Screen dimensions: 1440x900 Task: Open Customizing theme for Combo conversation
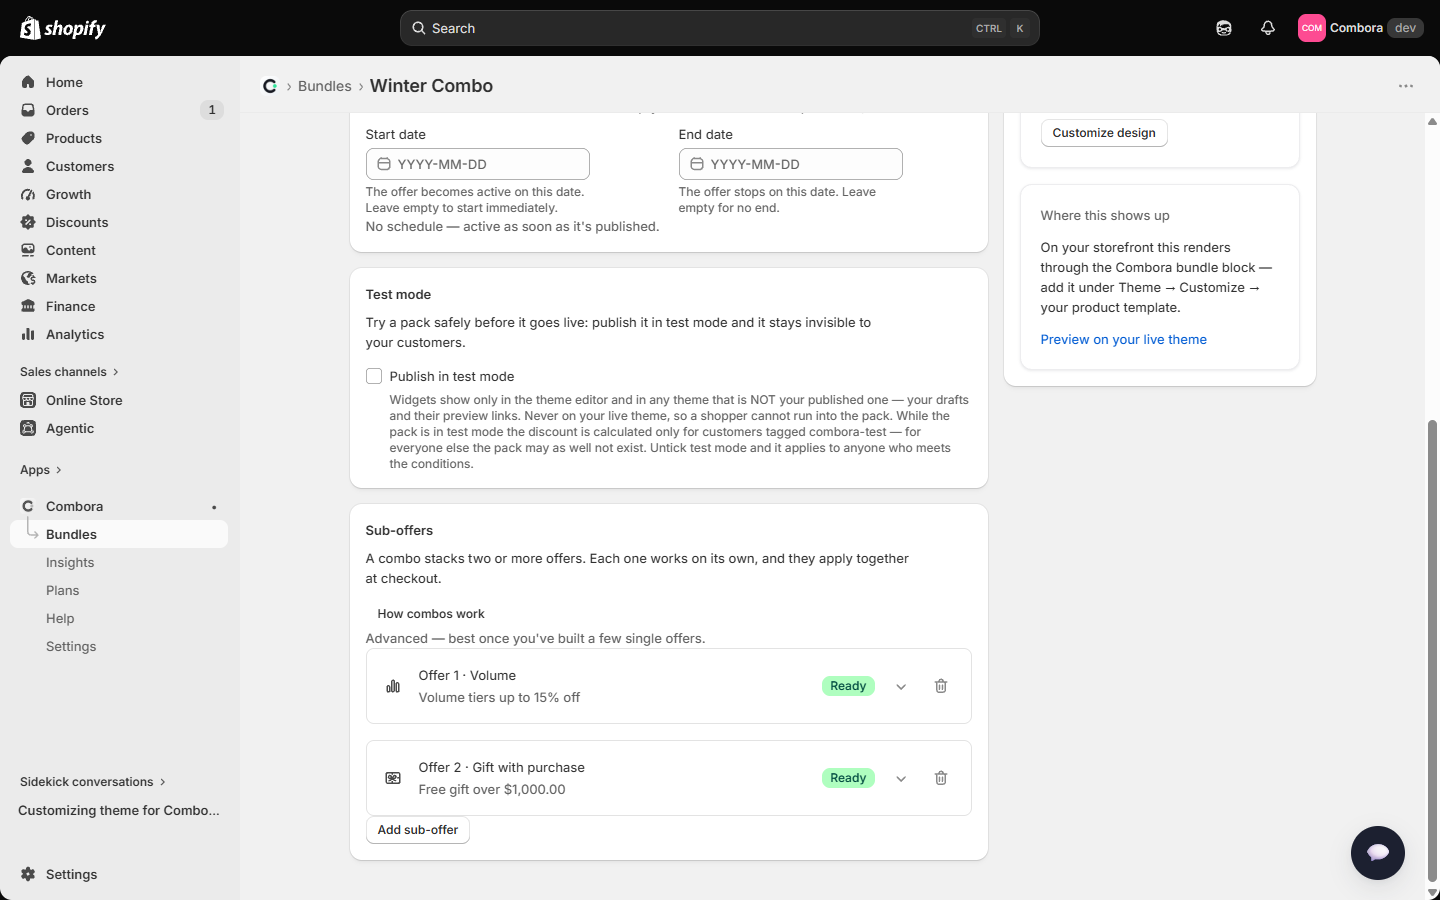point(119,810)
